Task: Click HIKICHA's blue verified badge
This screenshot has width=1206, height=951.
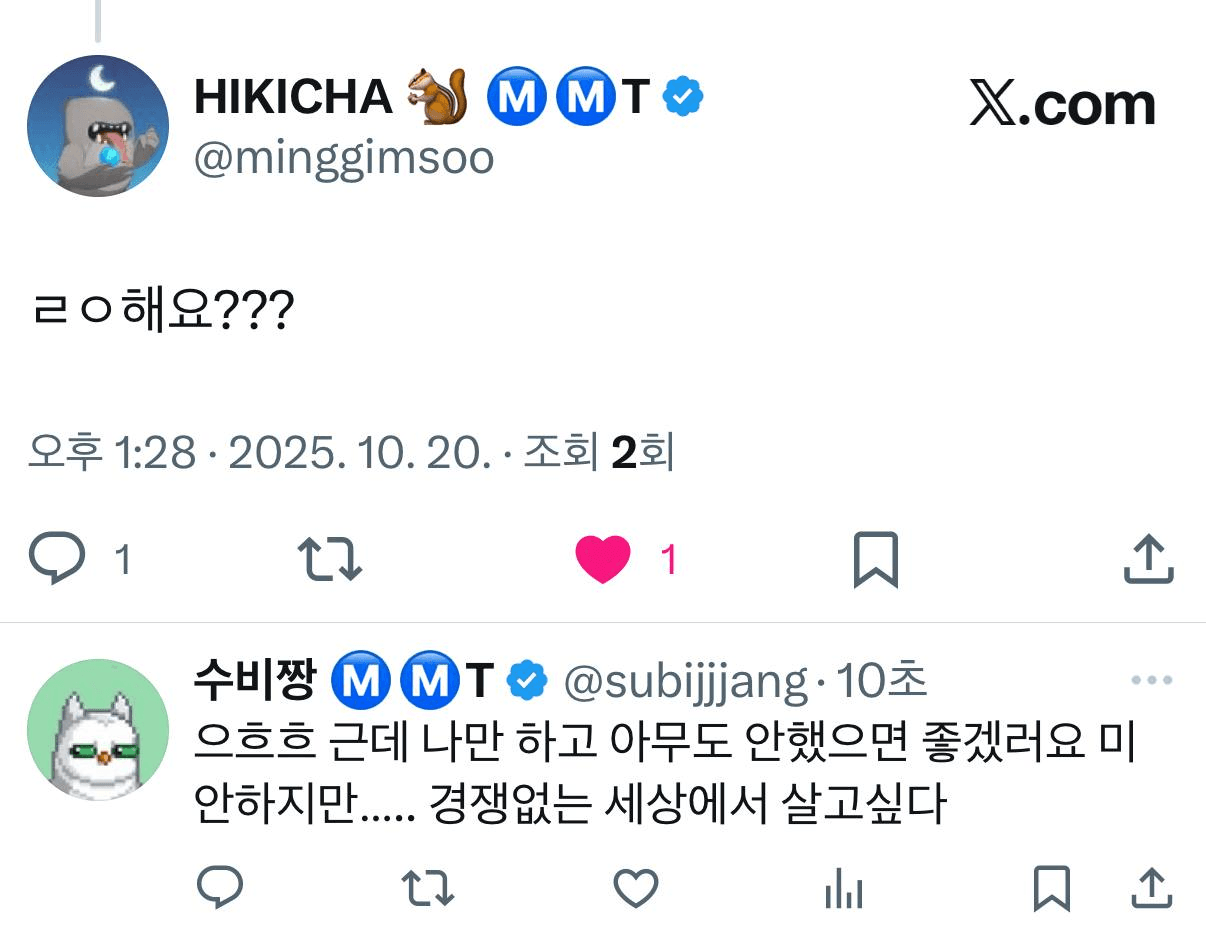Action: click(x=684, y=96)
